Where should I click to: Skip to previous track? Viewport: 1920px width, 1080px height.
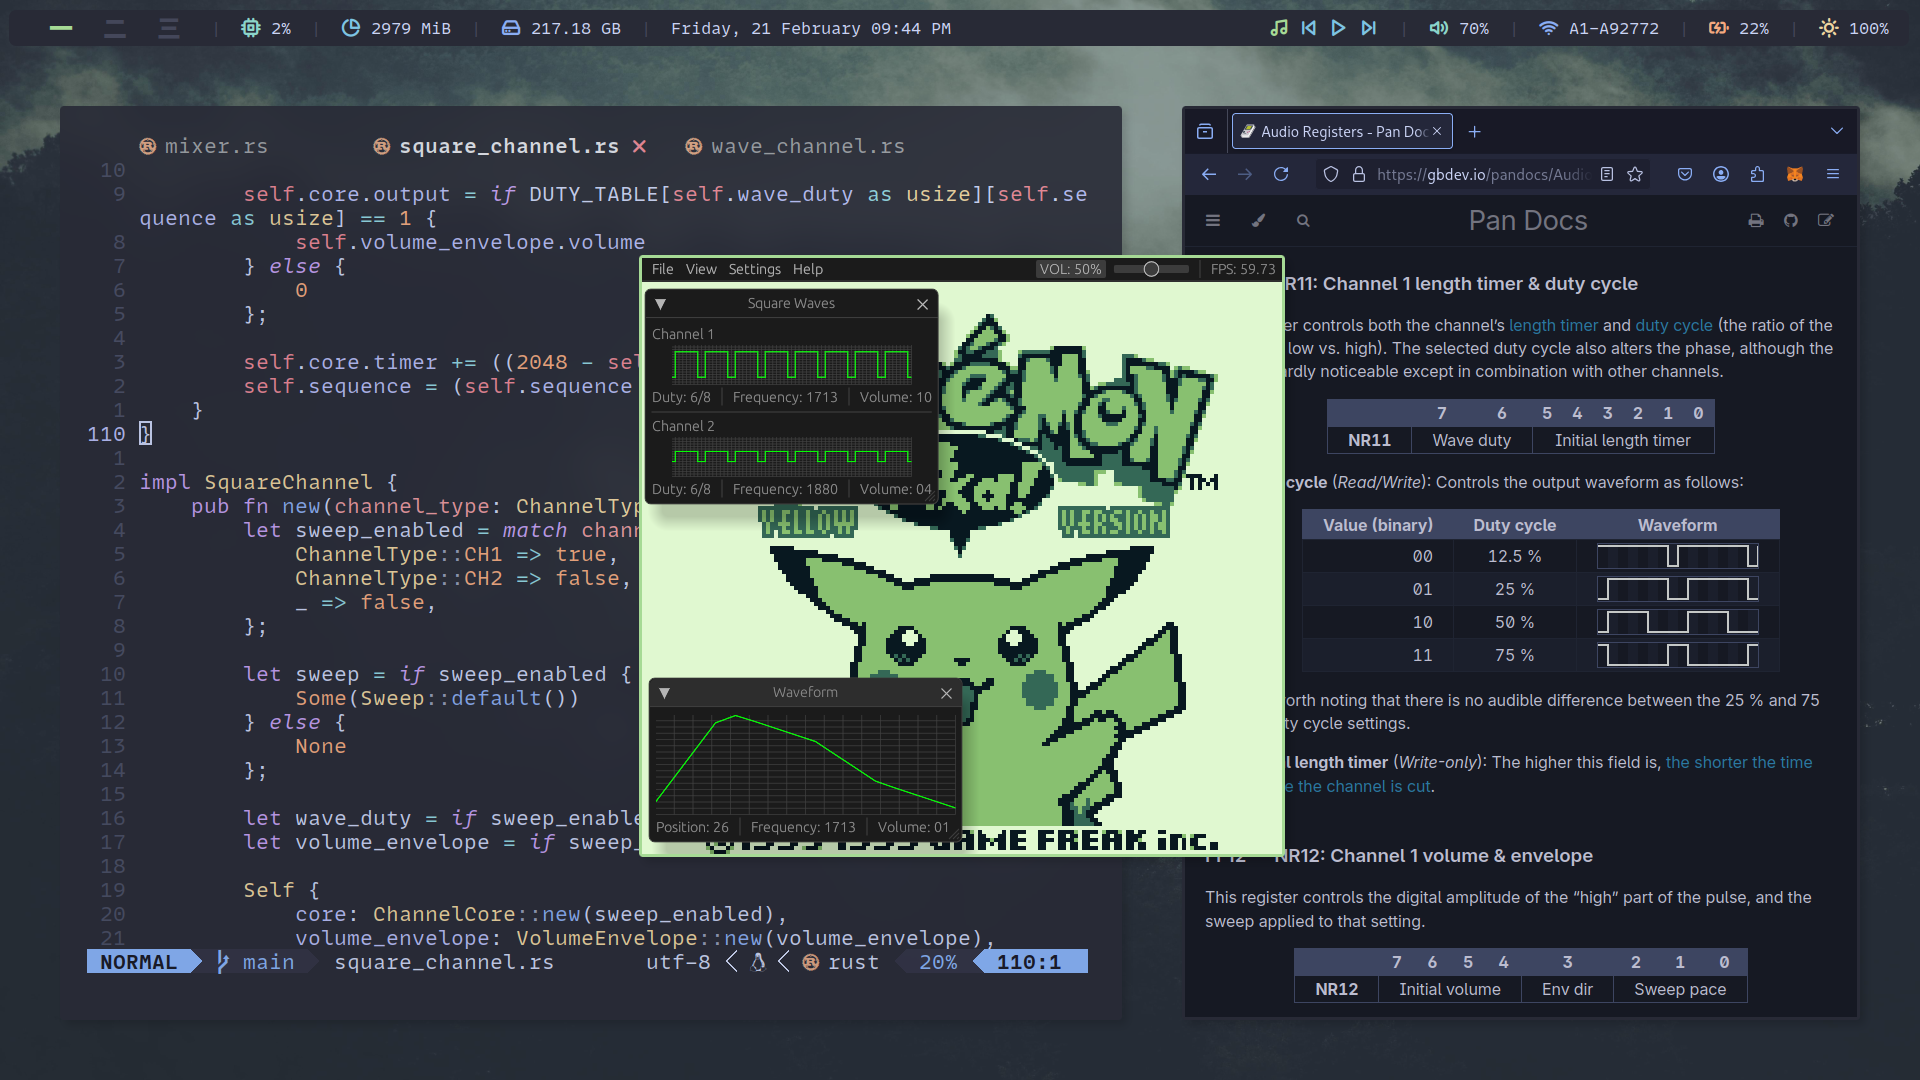pos(1309,28)
